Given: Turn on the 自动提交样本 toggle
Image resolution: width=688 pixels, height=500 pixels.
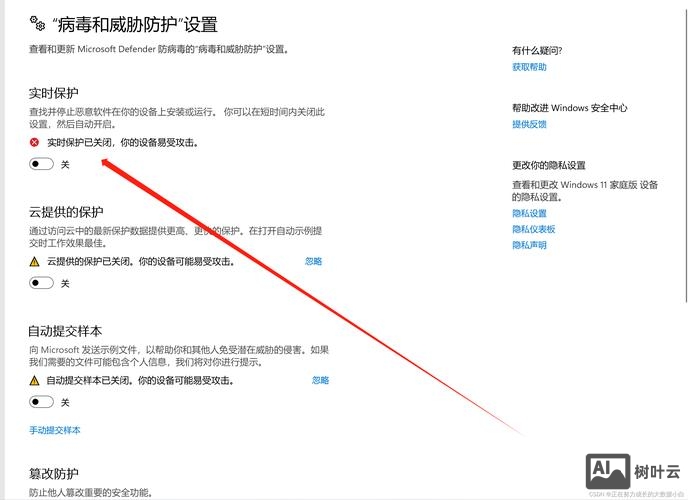Looking at the screenshot, I should tap(41, 402).
